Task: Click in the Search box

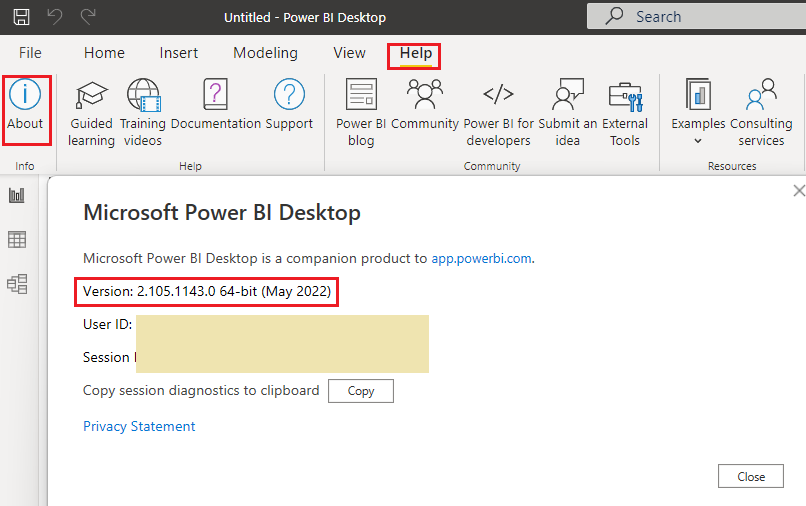Action: point(697,16)
